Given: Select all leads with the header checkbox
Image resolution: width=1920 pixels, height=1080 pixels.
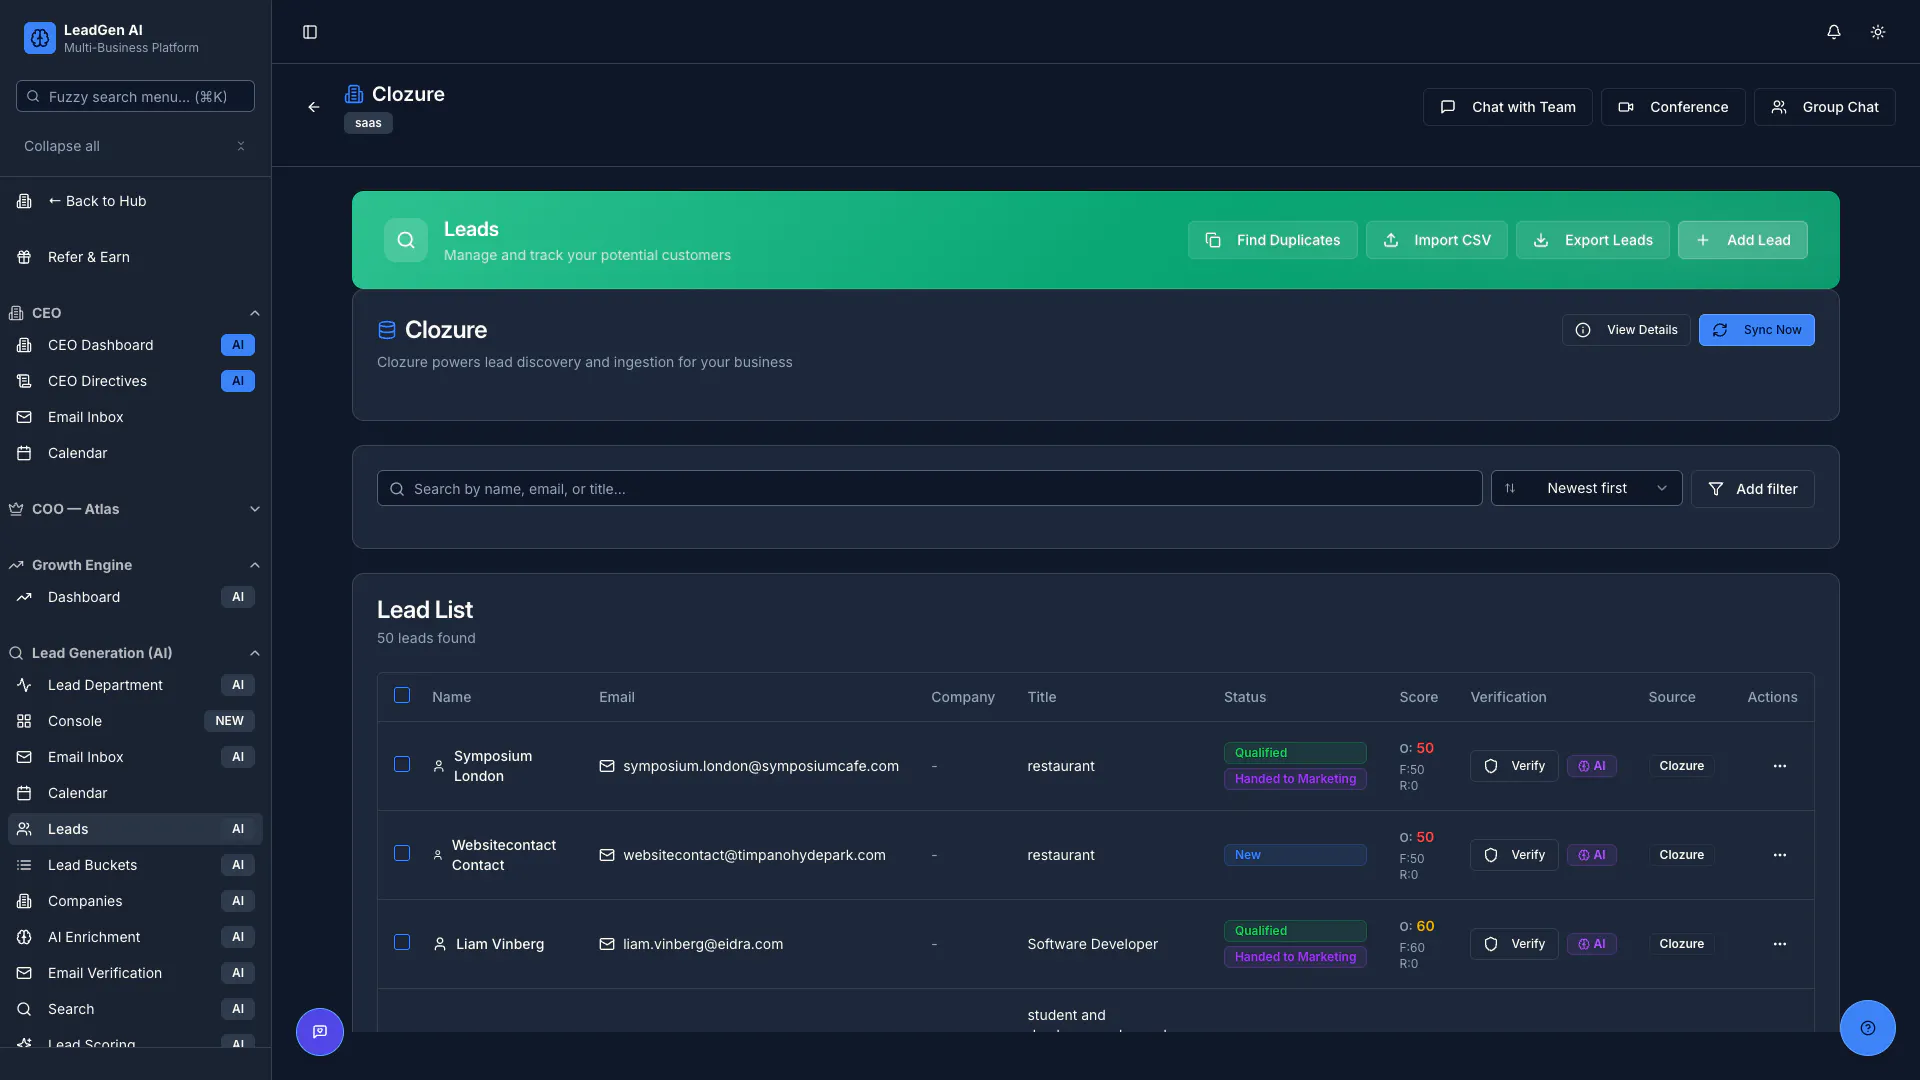Looking at the screenshot, I should tap(402, 695).
